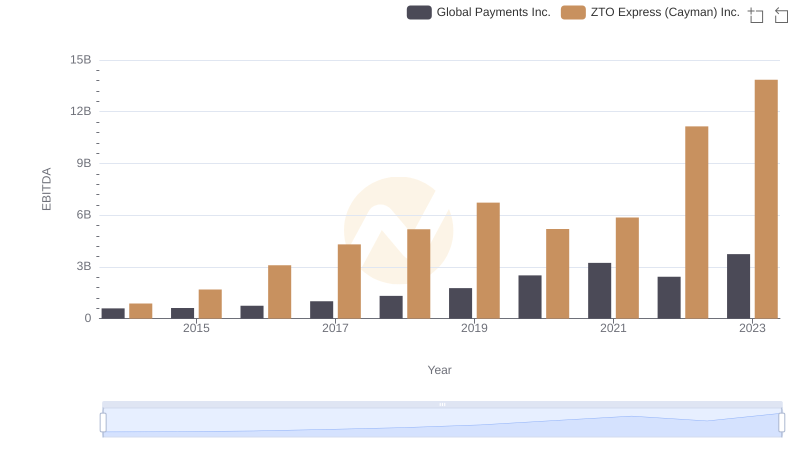Click the ZTO Express 2019 bar
This screenshot has width=800, height=461.
coord(488,261)
